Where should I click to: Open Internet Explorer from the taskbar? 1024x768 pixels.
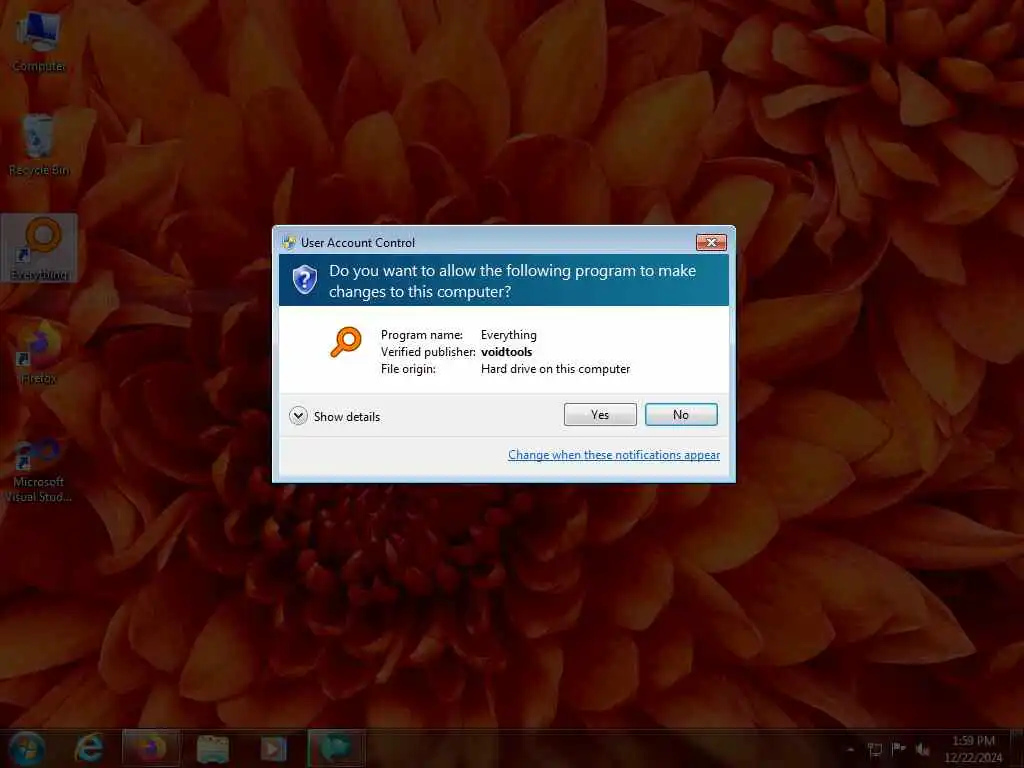pos(89,748)
